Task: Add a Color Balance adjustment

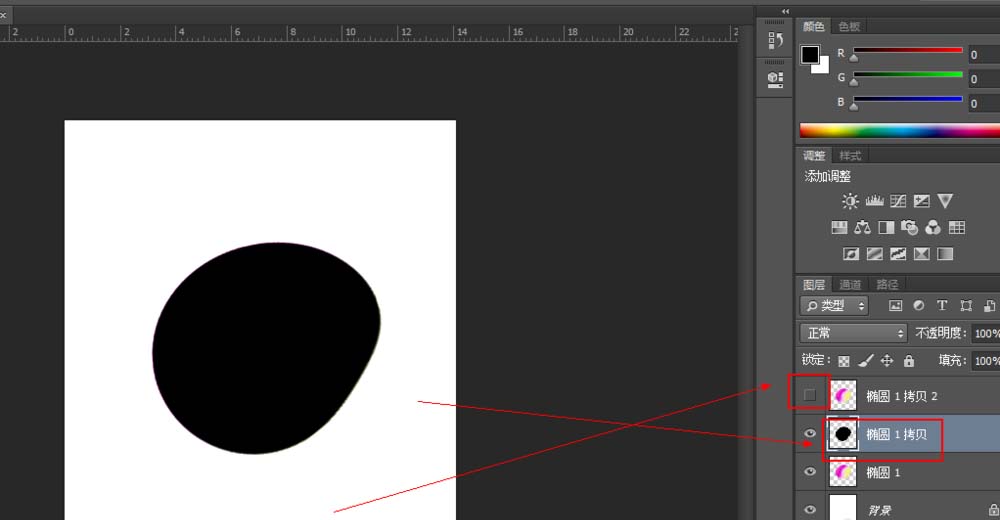Action: (x=862, y=228)
